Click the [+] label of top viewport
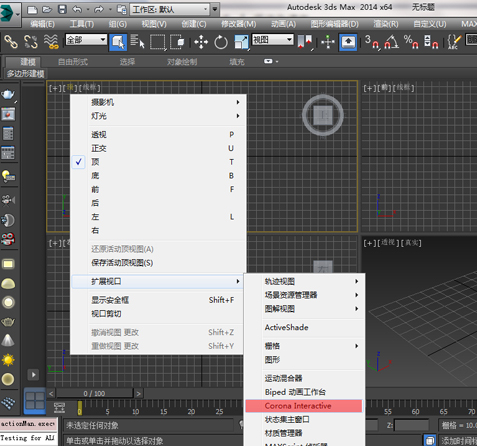The image size is (477, 446). coord(55,88)
